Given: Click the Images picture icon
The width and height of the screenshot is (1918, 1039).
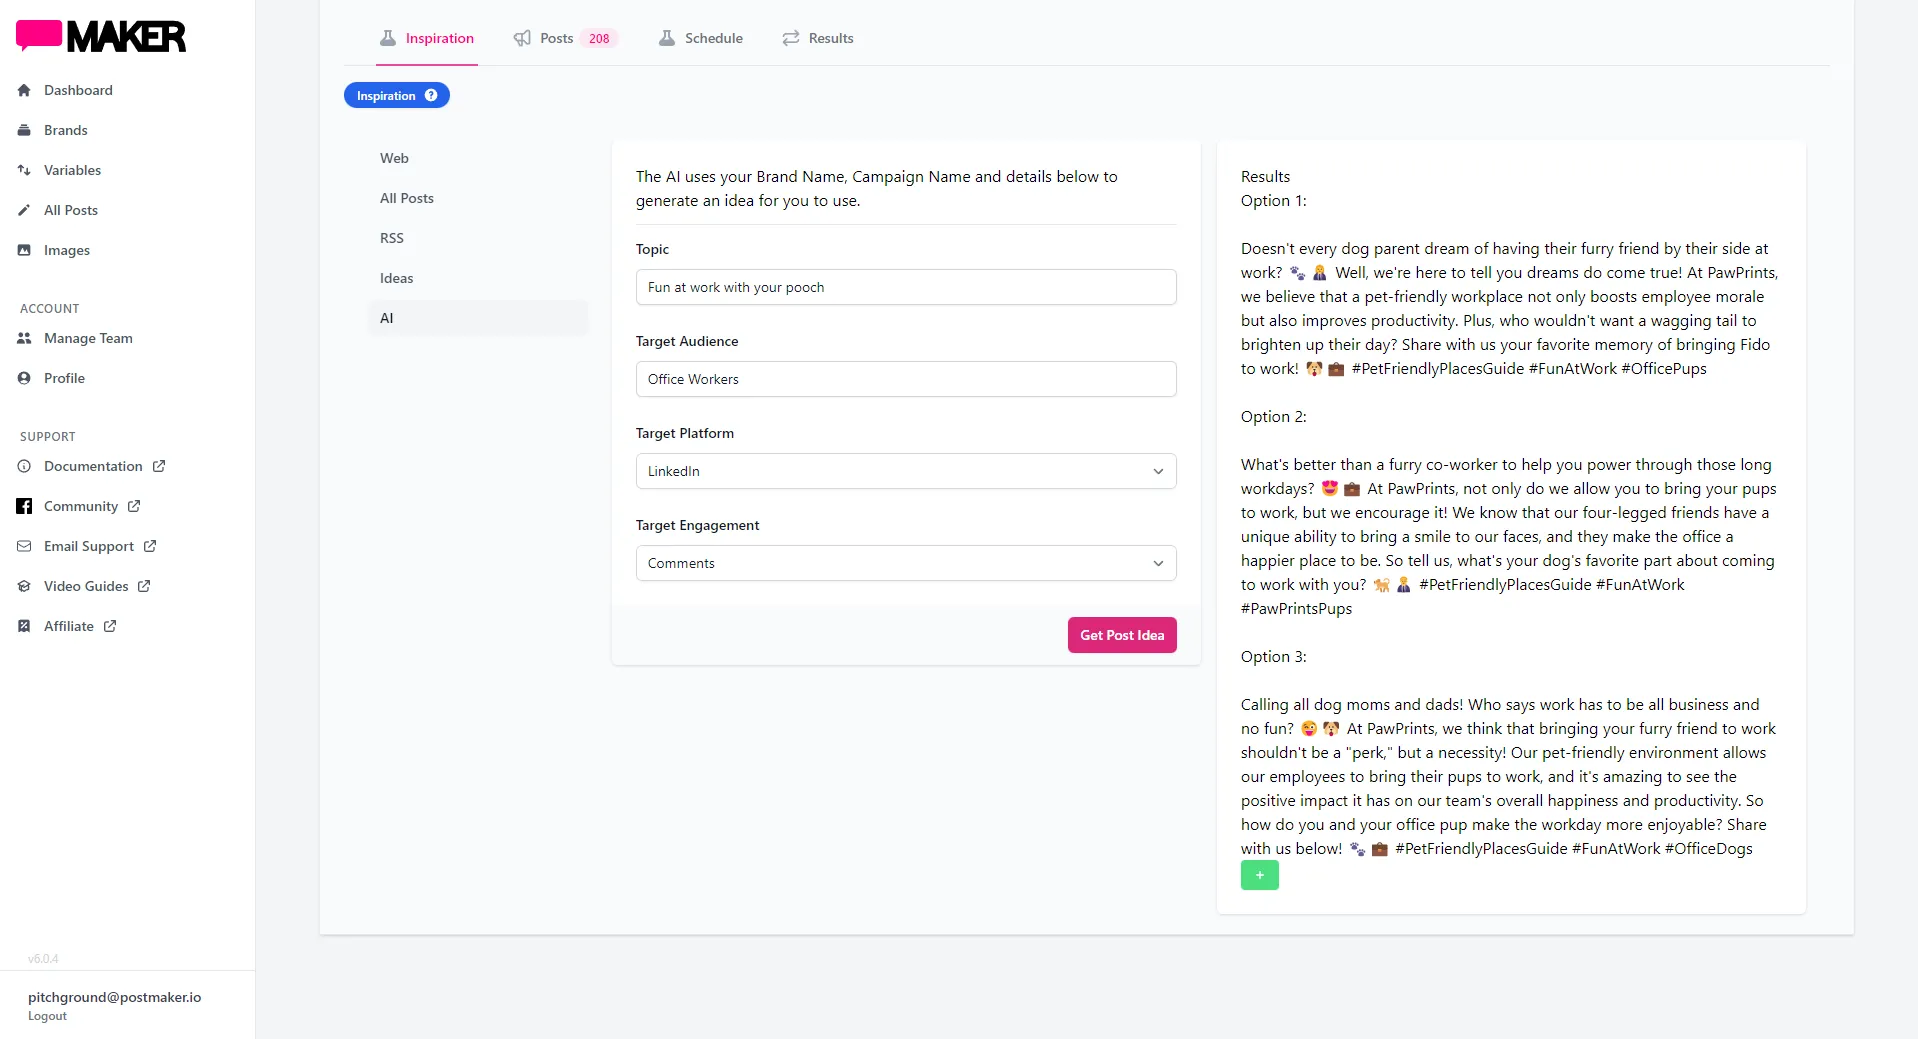Looking at the screenshot, I should point(24,250).
